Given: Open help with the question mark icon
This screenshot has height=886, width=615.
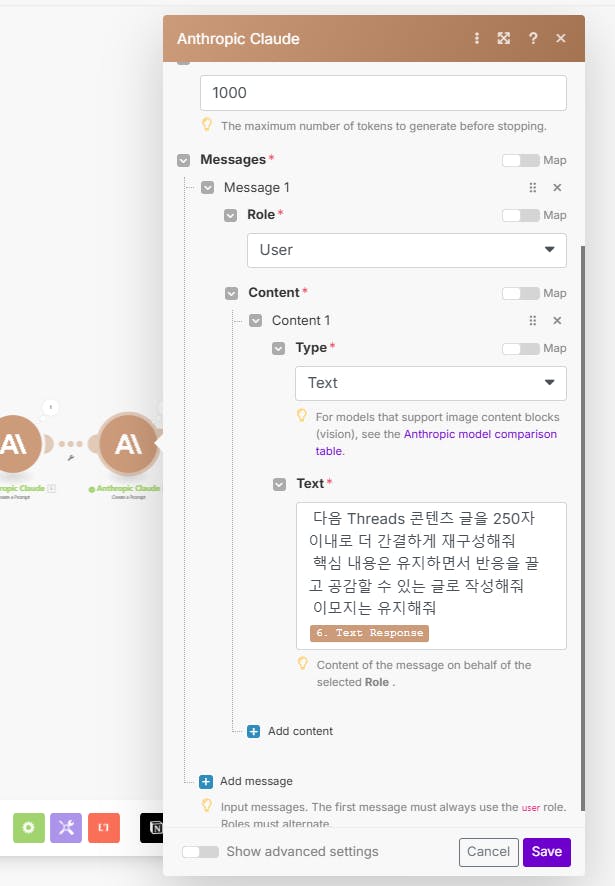Looking at the screenshot, I should [x=533, y=38].
